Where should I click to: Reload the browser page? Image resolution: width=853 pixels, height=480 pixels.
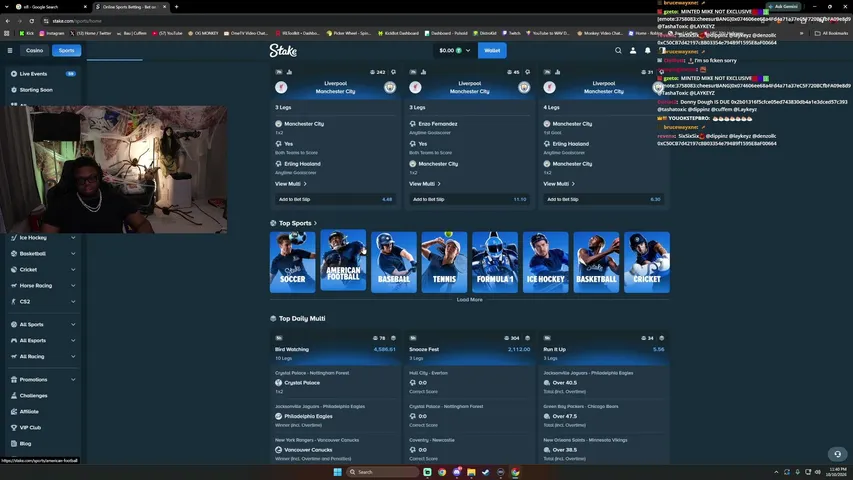32,21
